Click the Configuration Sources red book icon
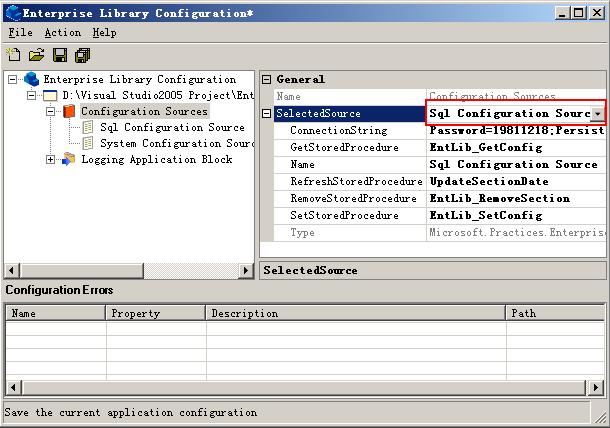The width and height of the screenshot is (610, 428). (68, 112)
